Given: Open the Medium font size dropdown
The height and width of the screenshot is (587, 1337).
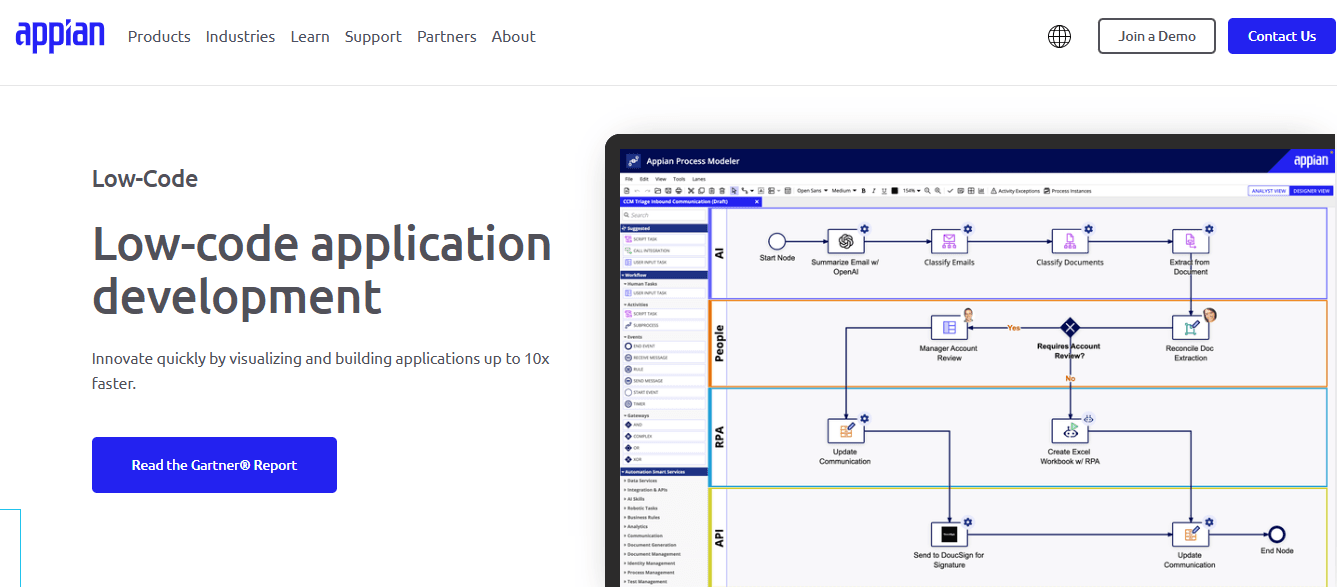Looking at the screenshot, I should coord(844,190).
